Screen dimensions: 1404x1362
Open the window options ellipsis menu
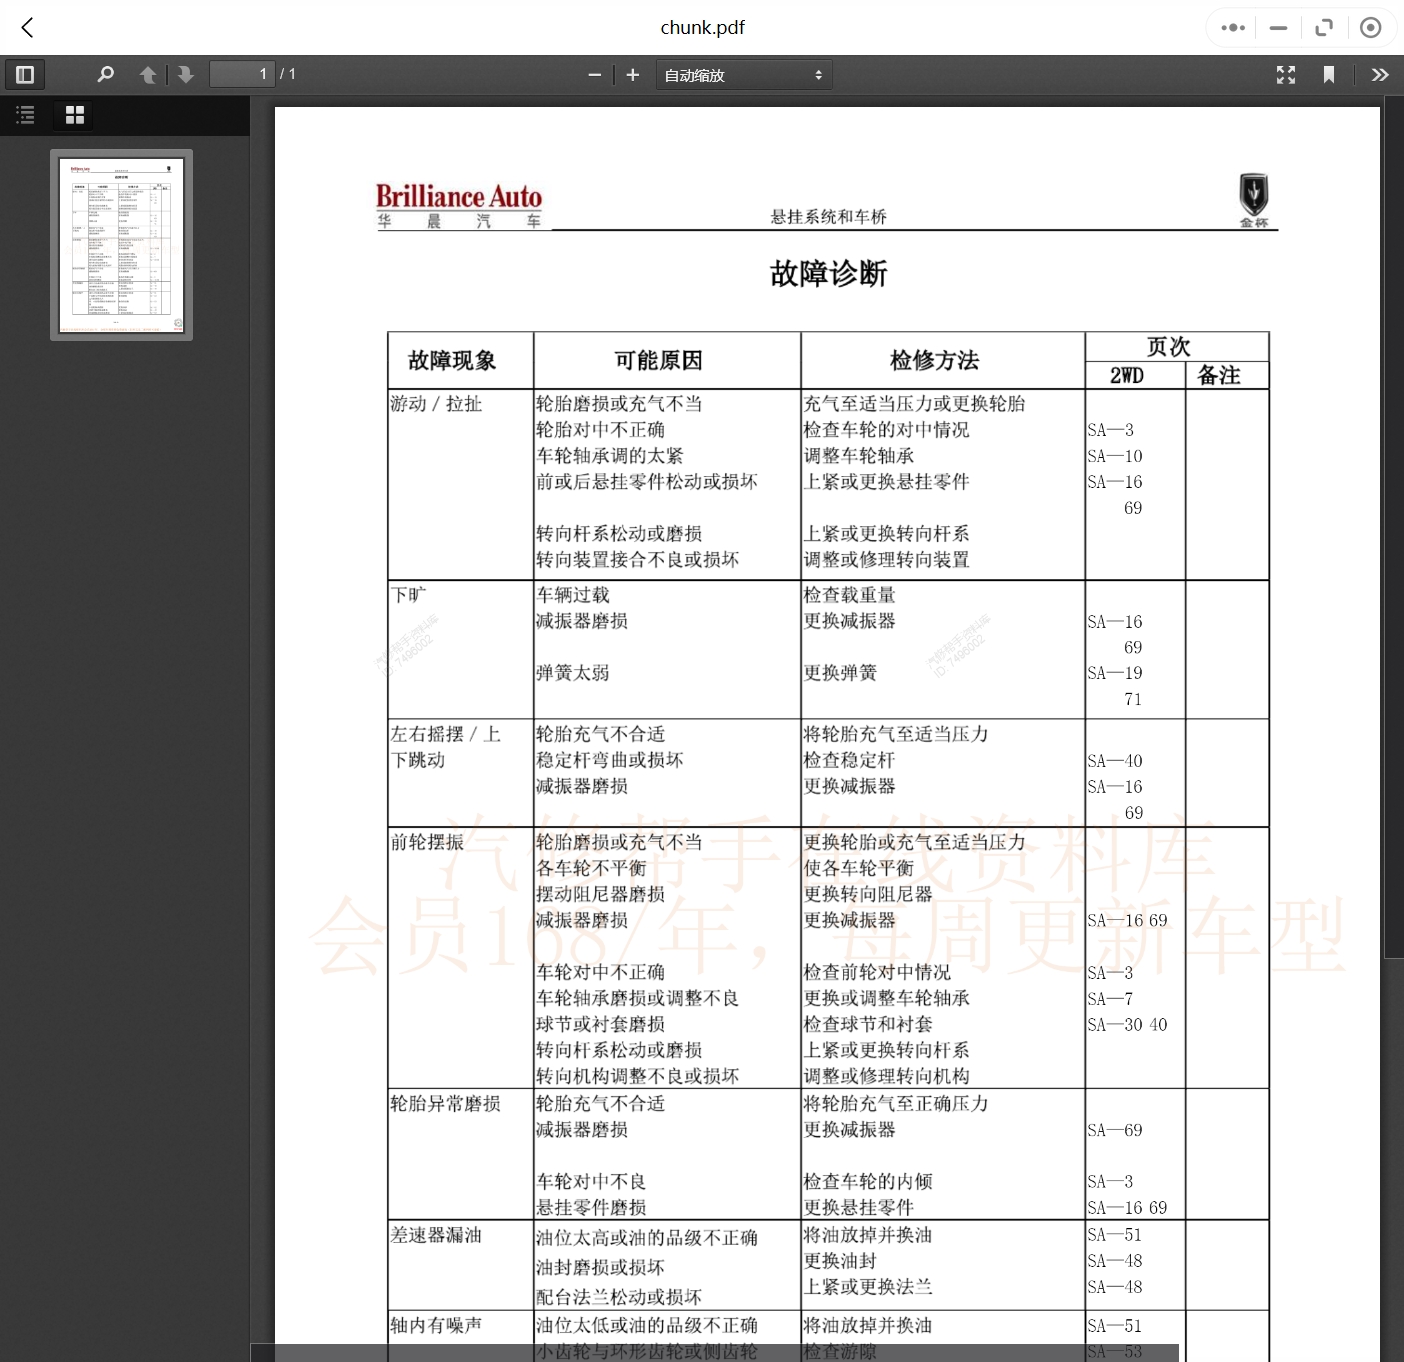(x=1232, y=27)
